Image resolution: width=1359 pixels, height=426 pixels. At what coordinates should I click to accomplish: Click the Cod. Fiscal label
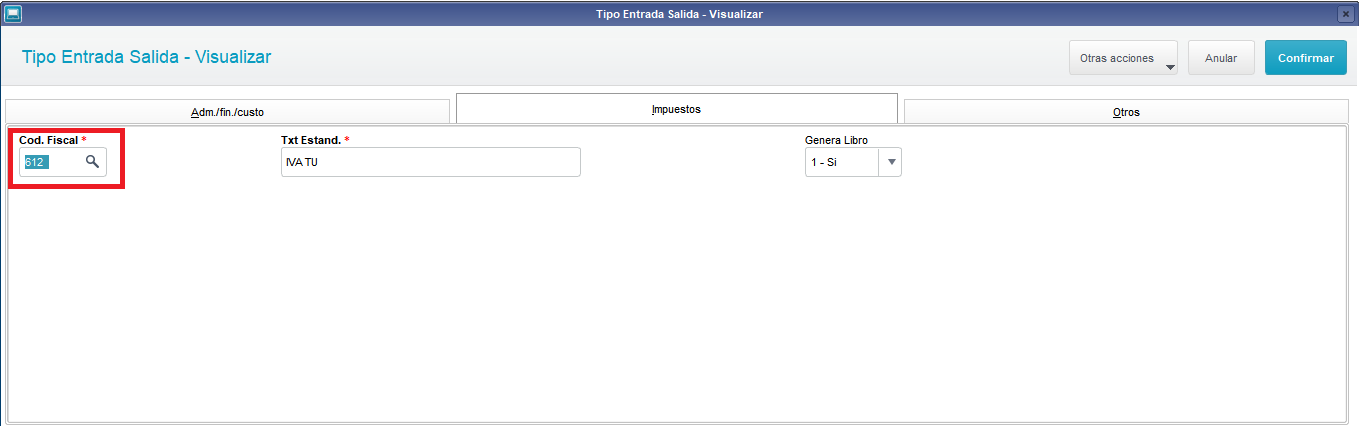[47, 140]
